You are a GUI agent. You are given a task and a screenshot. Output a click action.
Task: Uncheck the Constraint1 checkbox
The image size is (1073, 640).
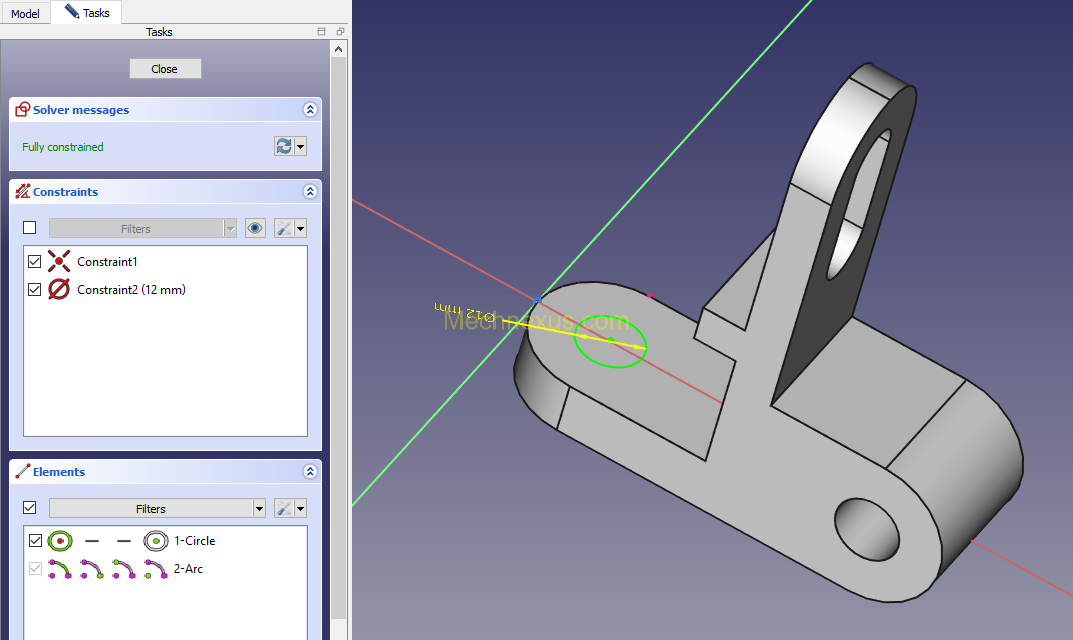(x=35, y=262)
